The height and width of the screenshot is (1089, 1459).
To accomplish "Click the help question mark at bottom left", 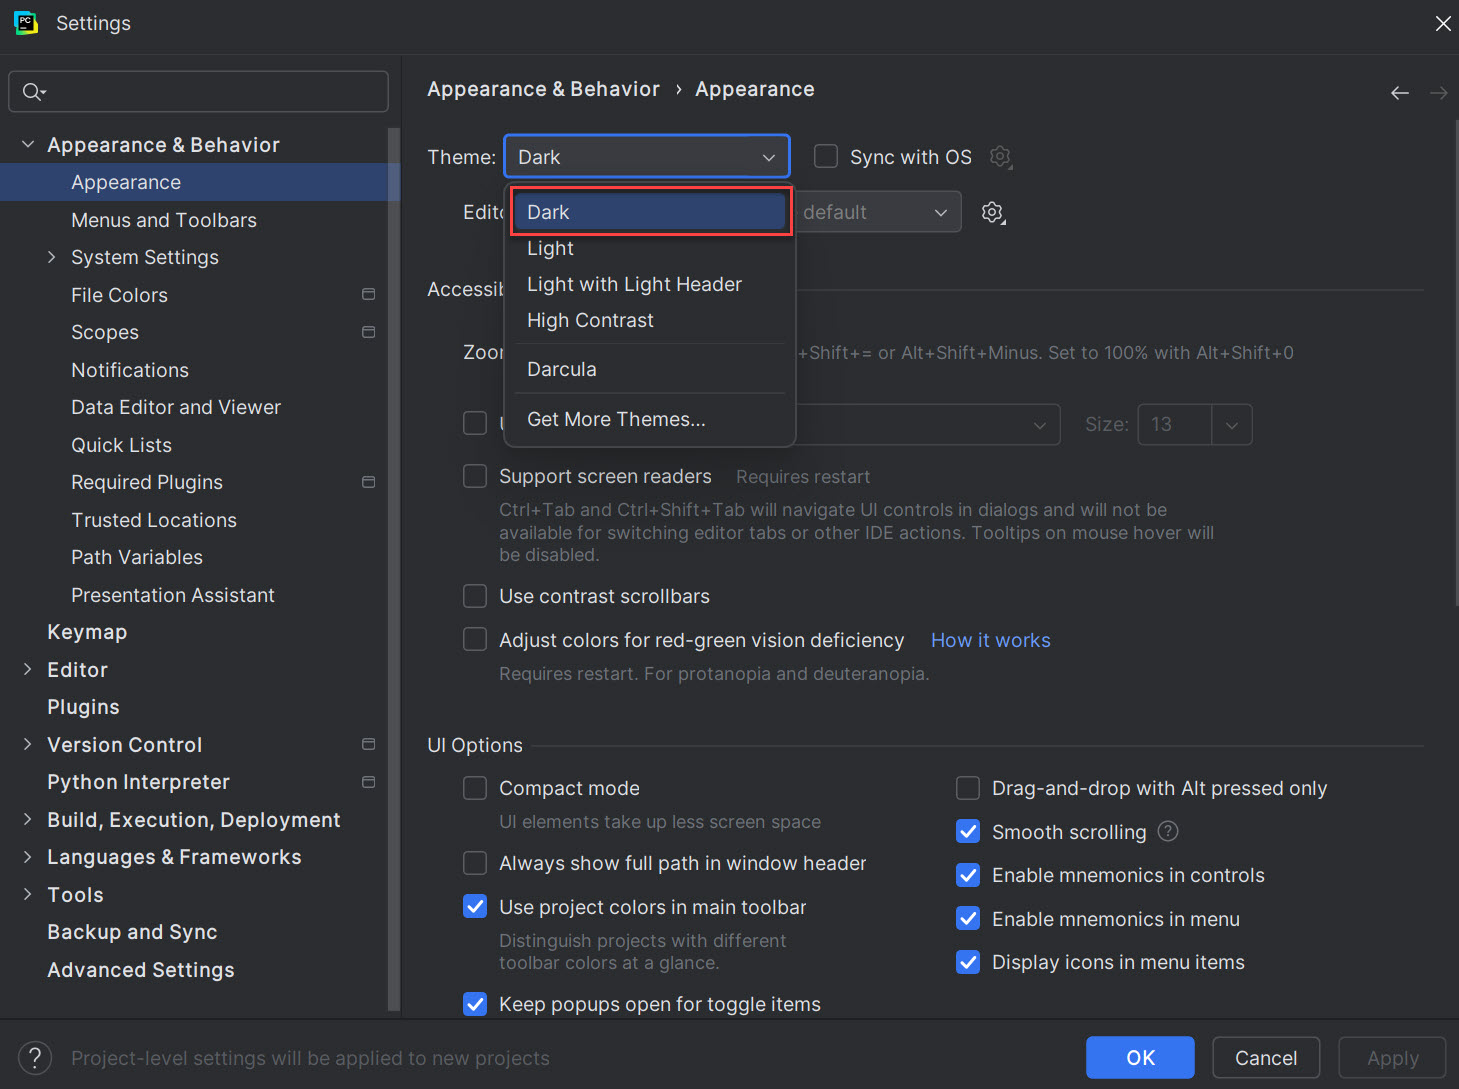I will (34, 1057).
